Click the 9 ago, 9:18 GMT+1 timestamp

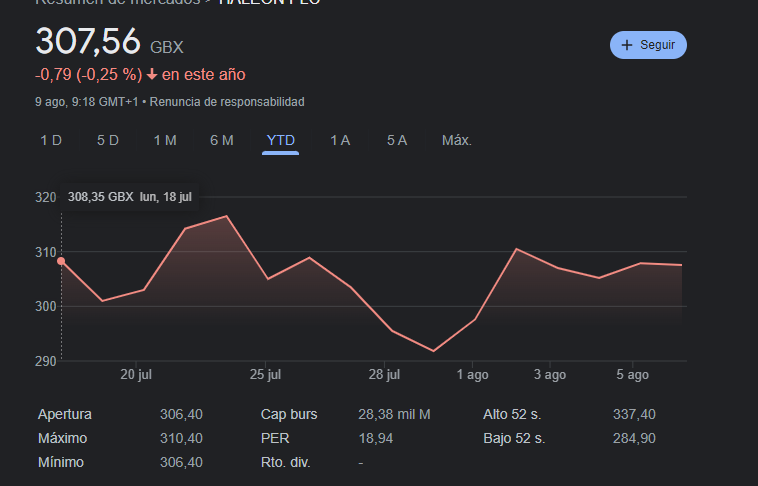point(87,102)
